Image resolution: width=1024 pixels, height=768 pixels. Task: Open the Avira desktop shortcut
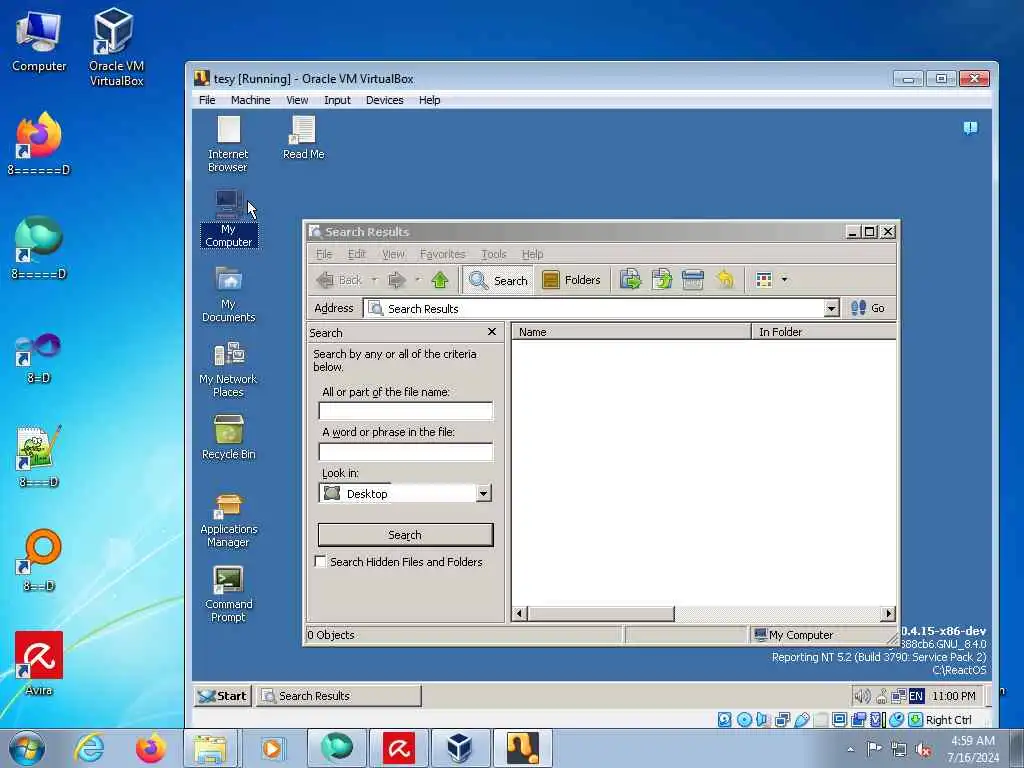point(39,664)
